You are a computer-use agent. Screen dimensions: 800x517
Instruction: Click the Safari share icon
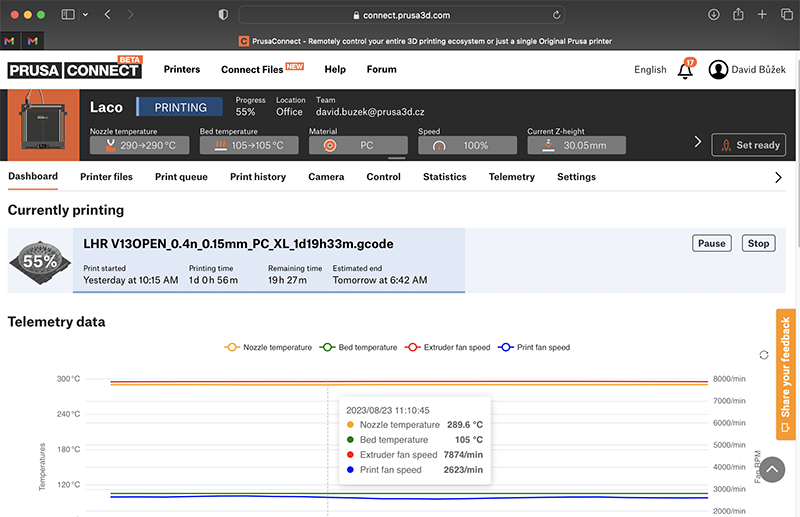click(x=738, y=14)
